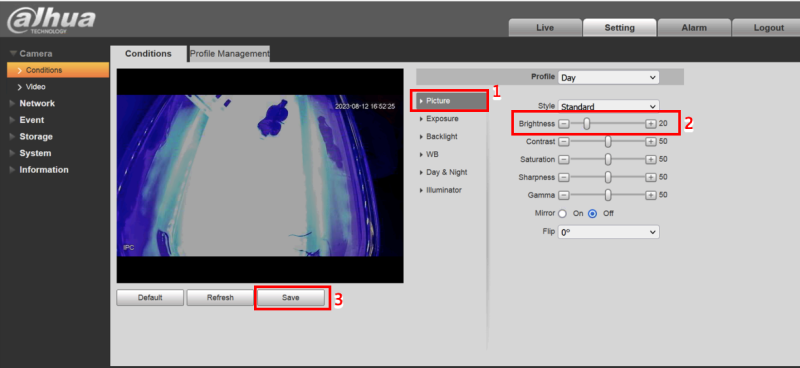The width and height of the screenshot is (800, 368).
Task: Open the Profile dropdown showing Day
Action: [608, 78]
